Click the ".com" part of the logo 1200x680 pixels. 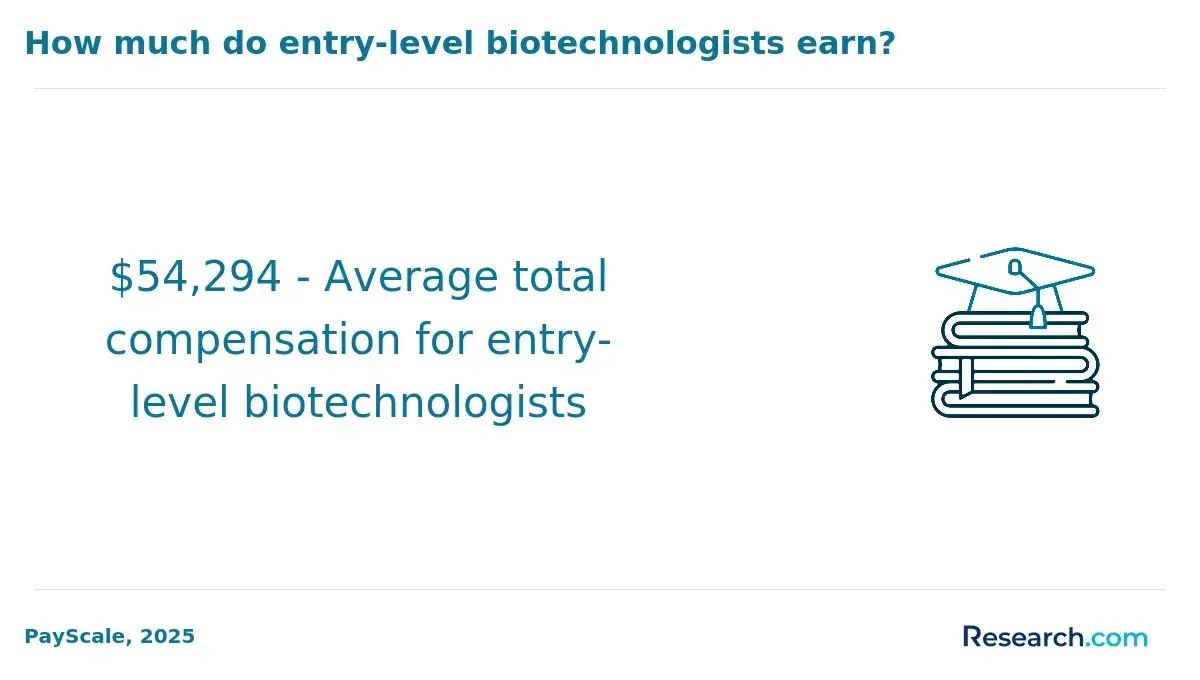coord(1117,637)
